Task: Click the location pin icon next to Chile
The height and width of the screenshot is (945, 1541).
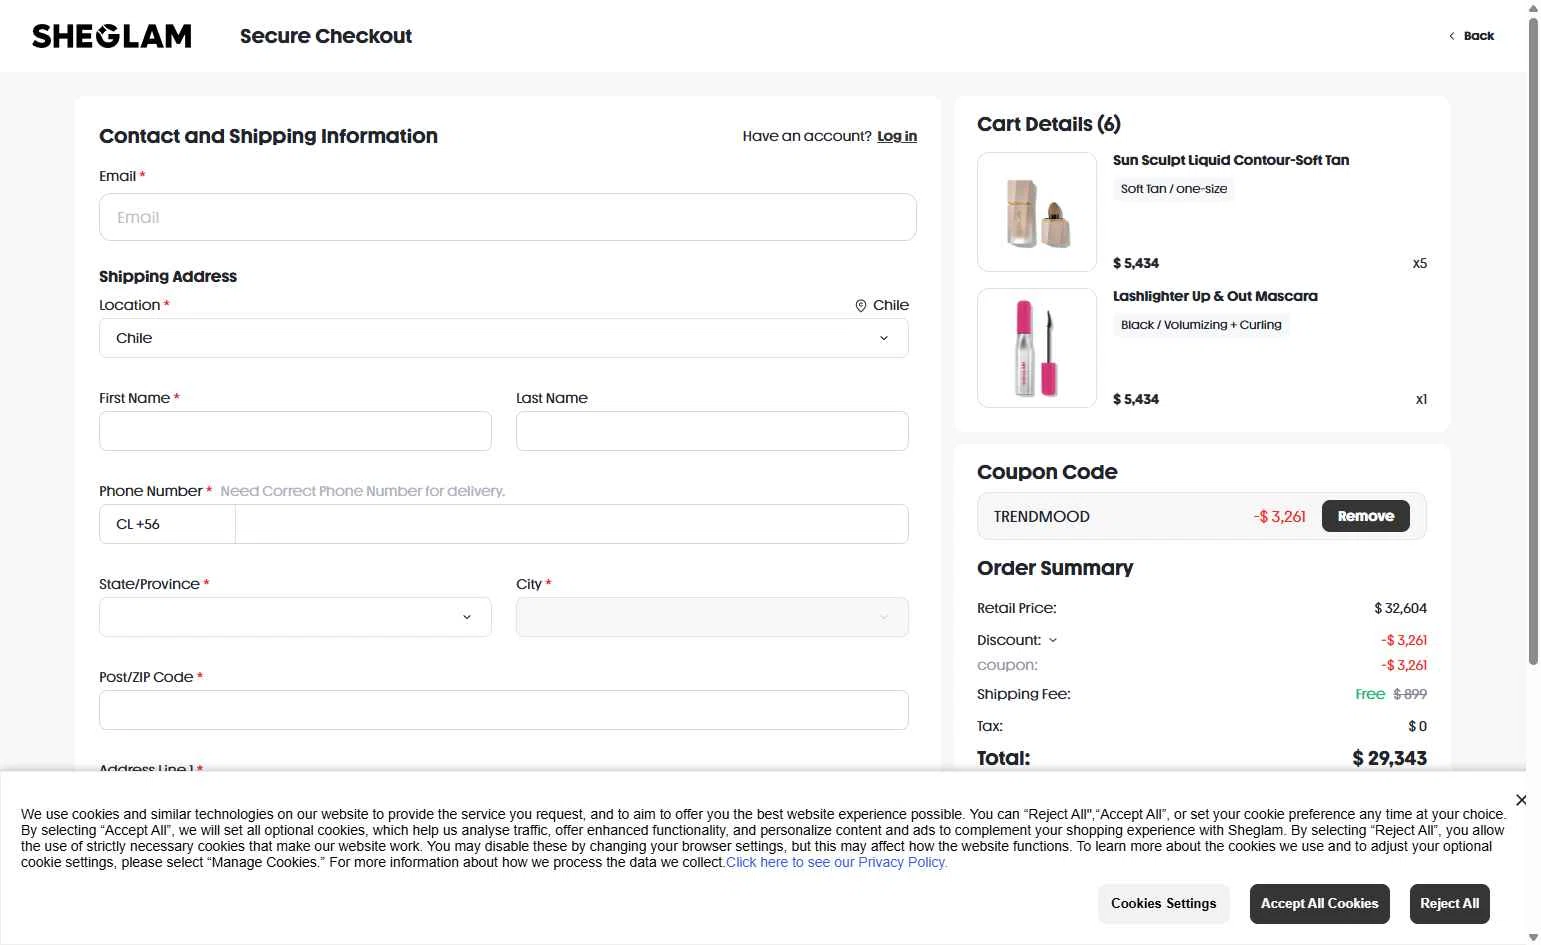Action: tap(860, 305)
